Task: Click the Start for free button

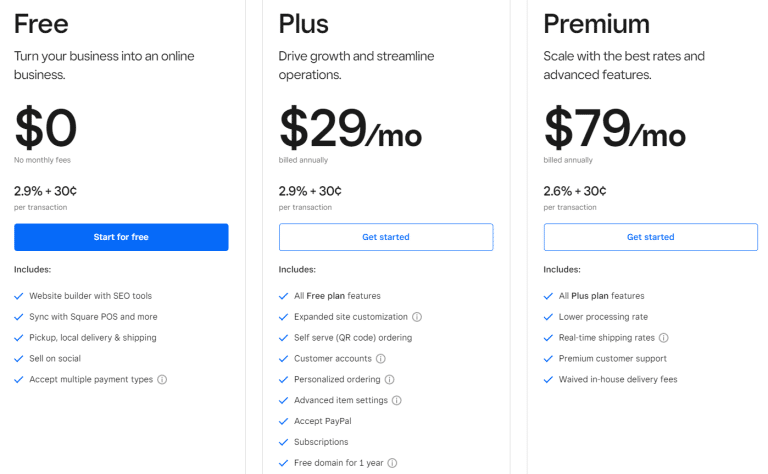Action: tap(121, 237)
